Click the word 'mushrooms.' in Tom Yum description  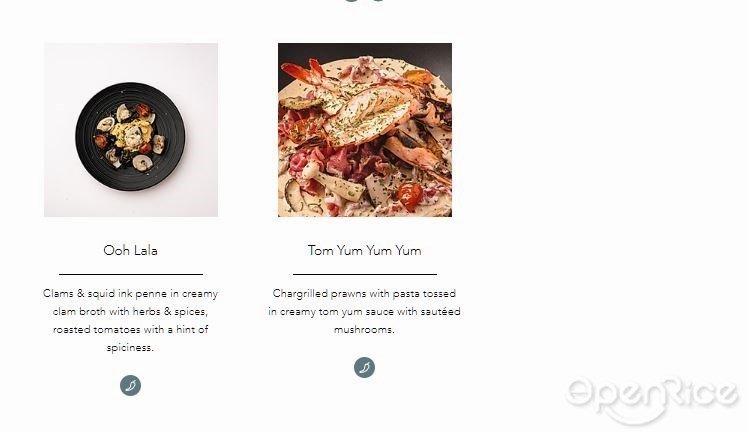364,330
